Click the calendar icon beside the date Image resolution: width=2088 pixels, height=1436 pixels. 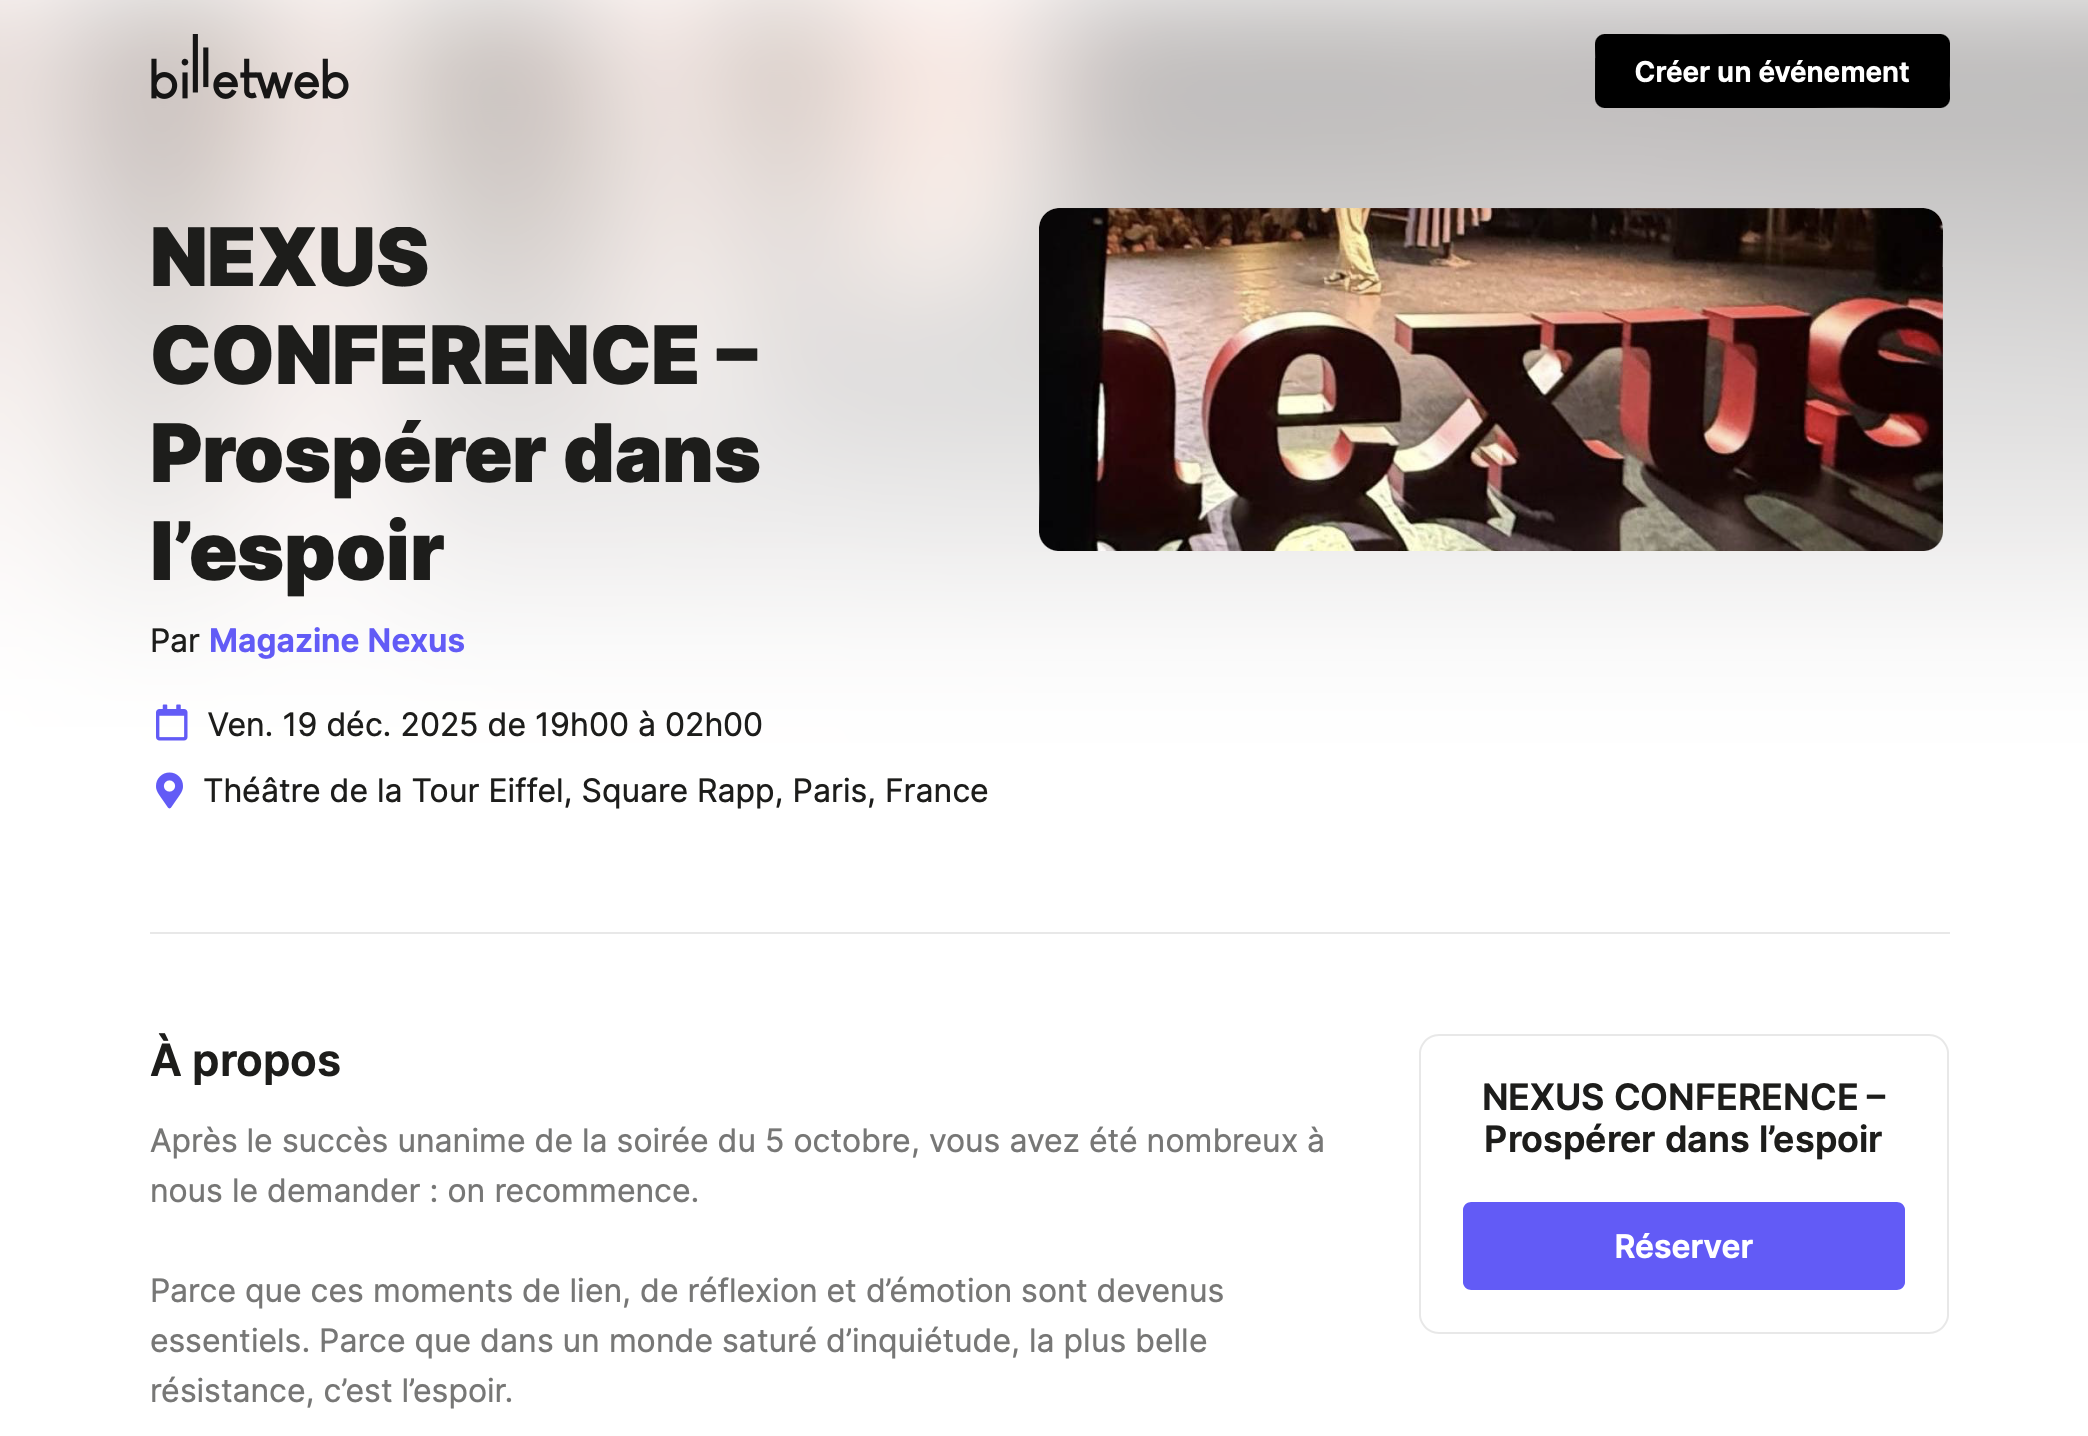(171, 723)
